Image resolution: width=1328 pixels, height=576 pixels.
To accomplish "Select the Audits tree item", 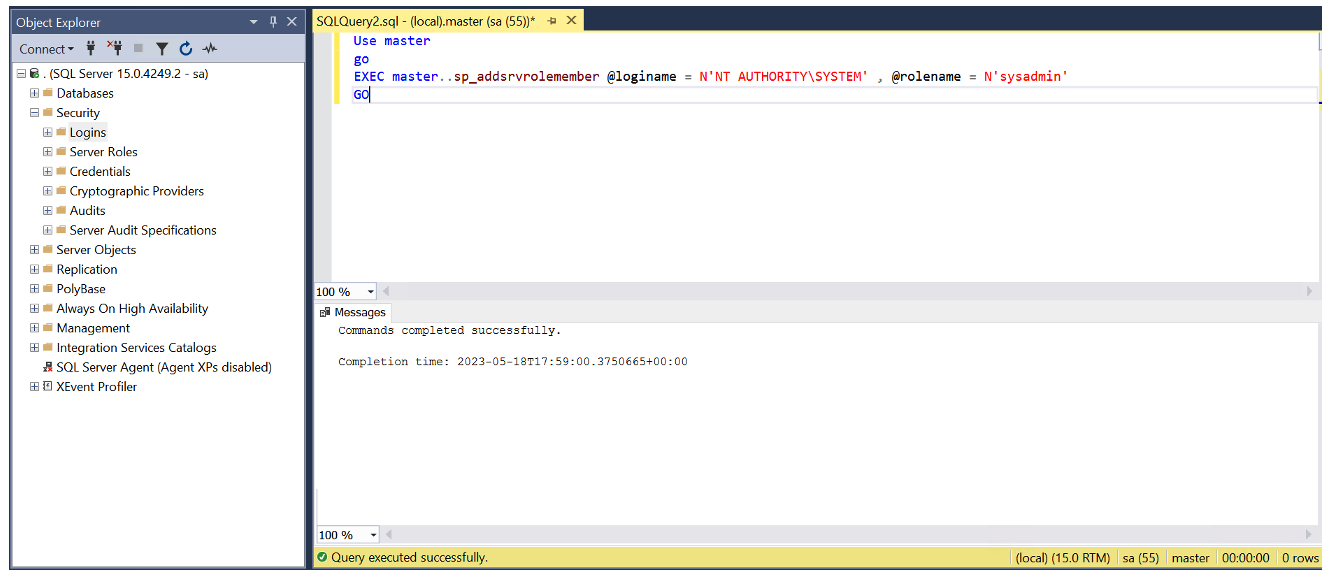I will (88, 211).
